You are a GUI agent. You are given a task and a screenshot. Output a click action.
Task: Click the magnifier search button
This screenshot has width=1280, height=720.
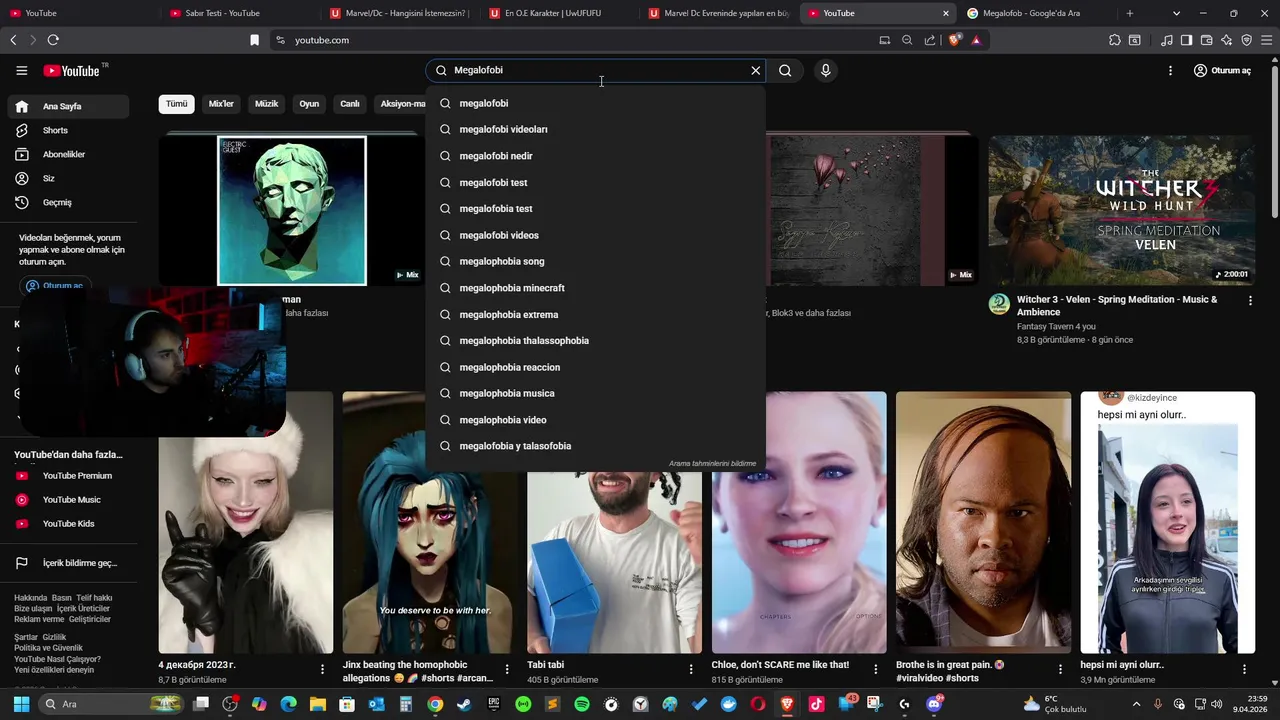tap(785, 71)
